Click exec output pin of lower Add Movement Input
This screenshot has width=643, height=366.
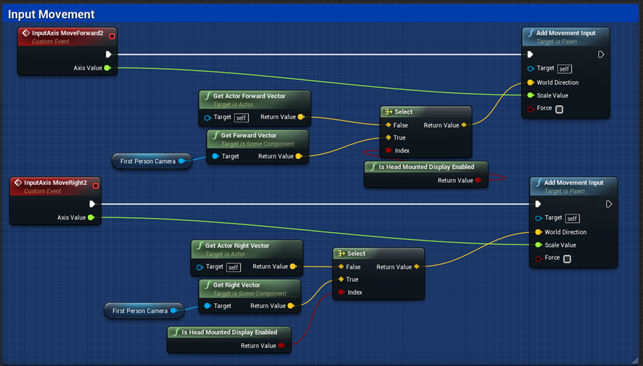pos(609,204)
